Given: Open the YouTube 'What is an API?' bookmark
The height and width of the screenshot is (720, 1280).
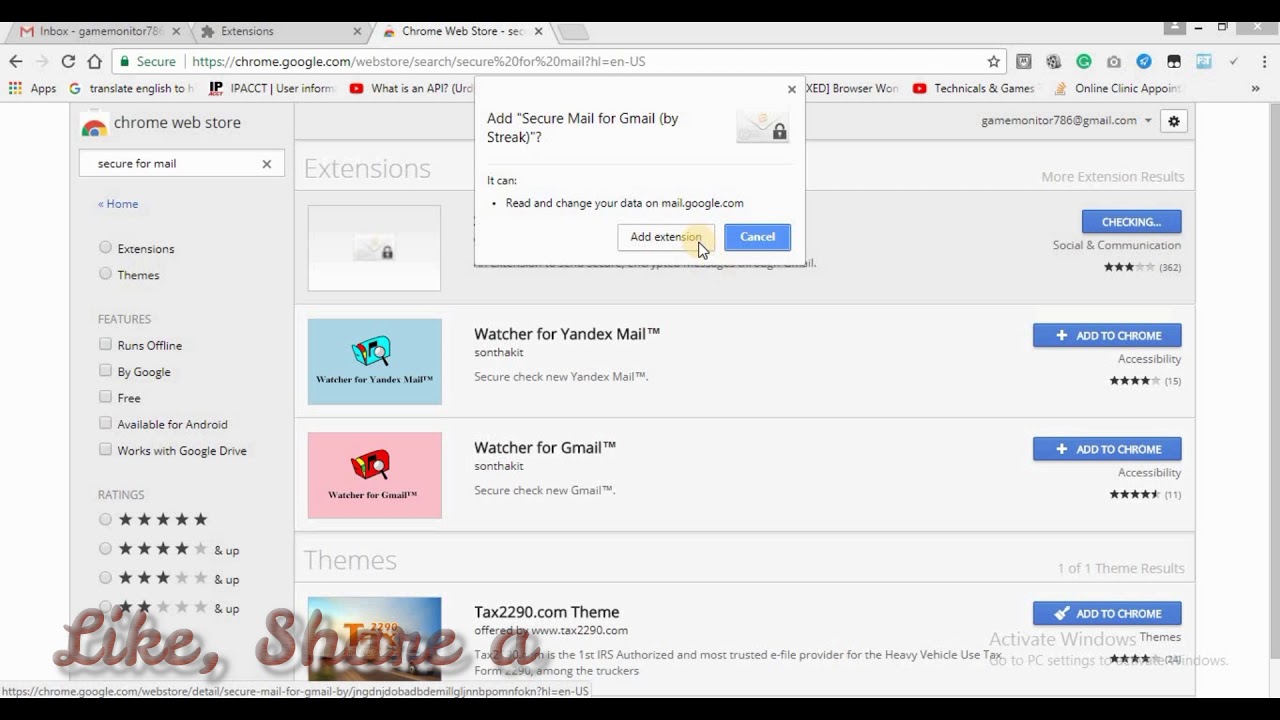Looking at the screenshot, I should pos(411,88).
